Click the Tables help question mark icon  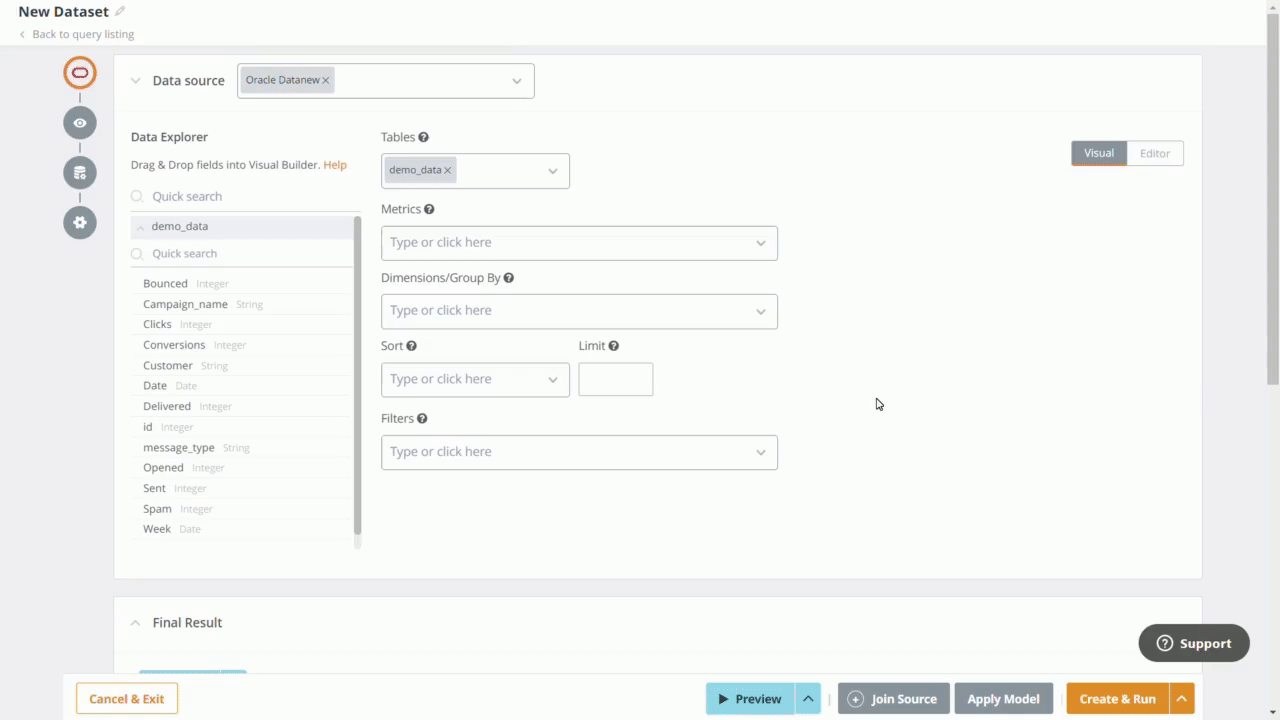tap(423, 137)
